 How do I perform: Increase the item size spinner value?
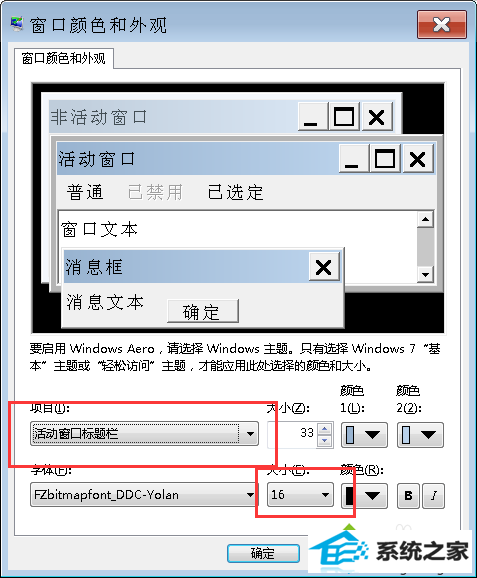pyautogui.click(x=324, y=429)
